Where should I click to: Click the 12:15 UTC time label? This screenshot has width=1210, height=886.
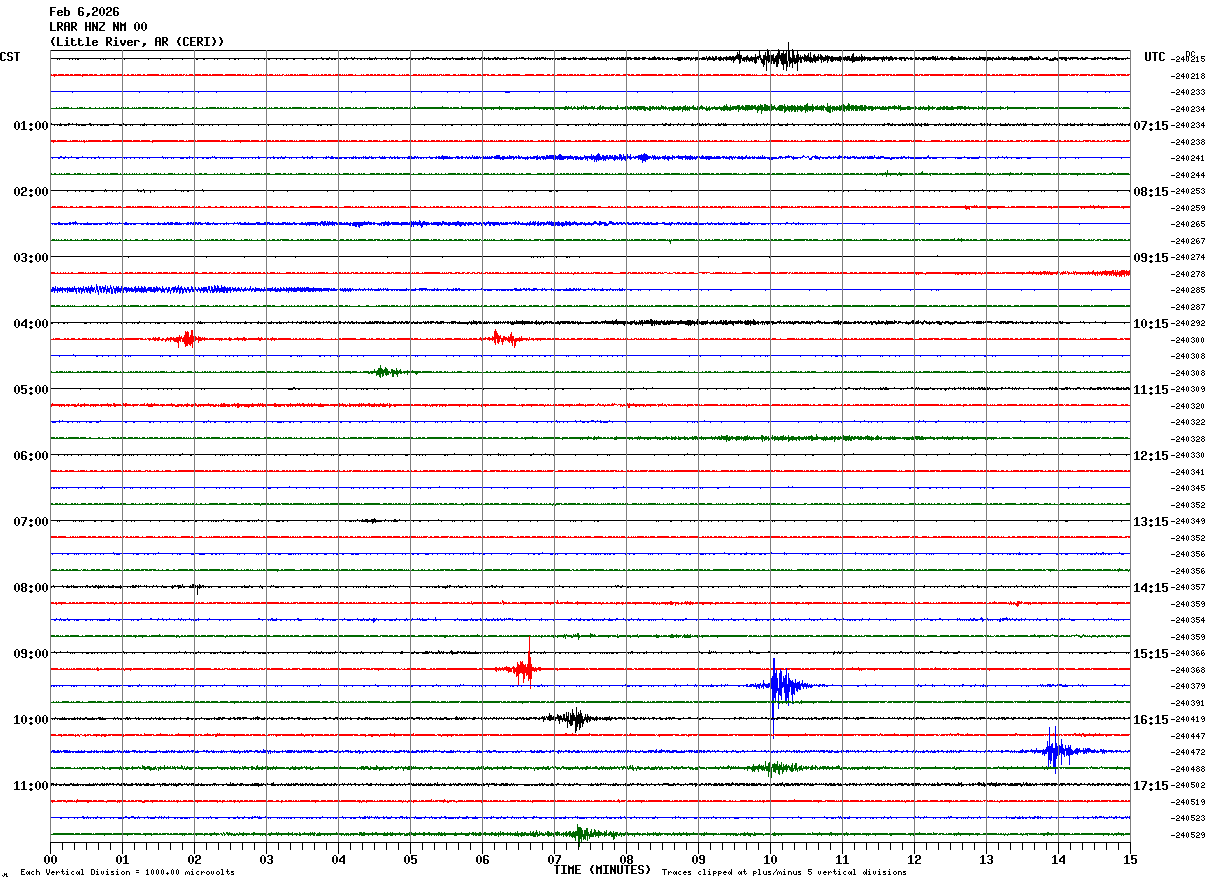click(1151, 455)
